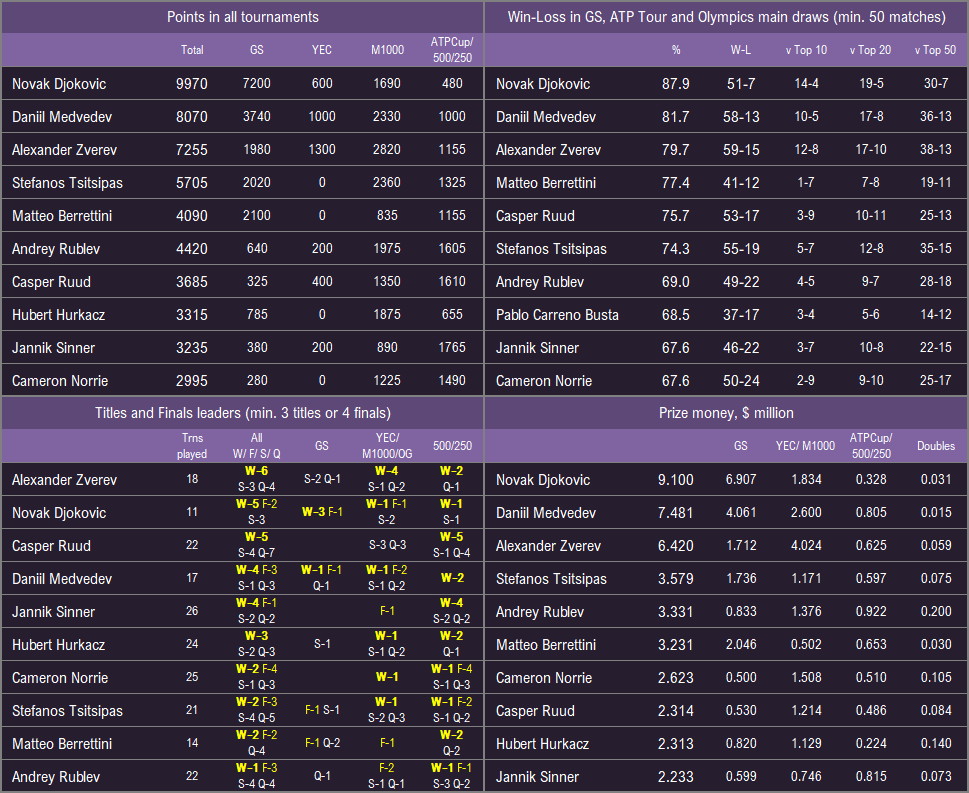Viewport: 969px width, 793px height.
Task: Click the 'YEC/ M1000/OG' column header
Action: click(x=387, y=446)
